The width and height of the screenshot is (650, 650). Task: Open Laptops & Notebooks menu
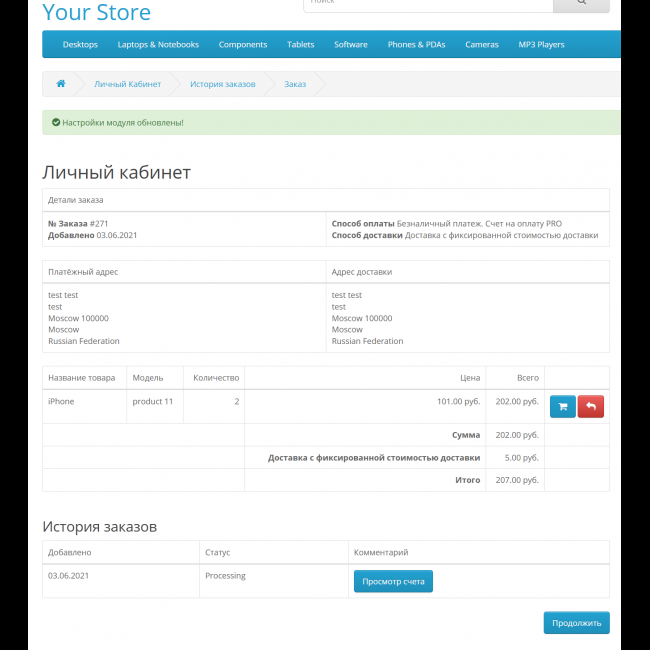click(x=158, y=45)
